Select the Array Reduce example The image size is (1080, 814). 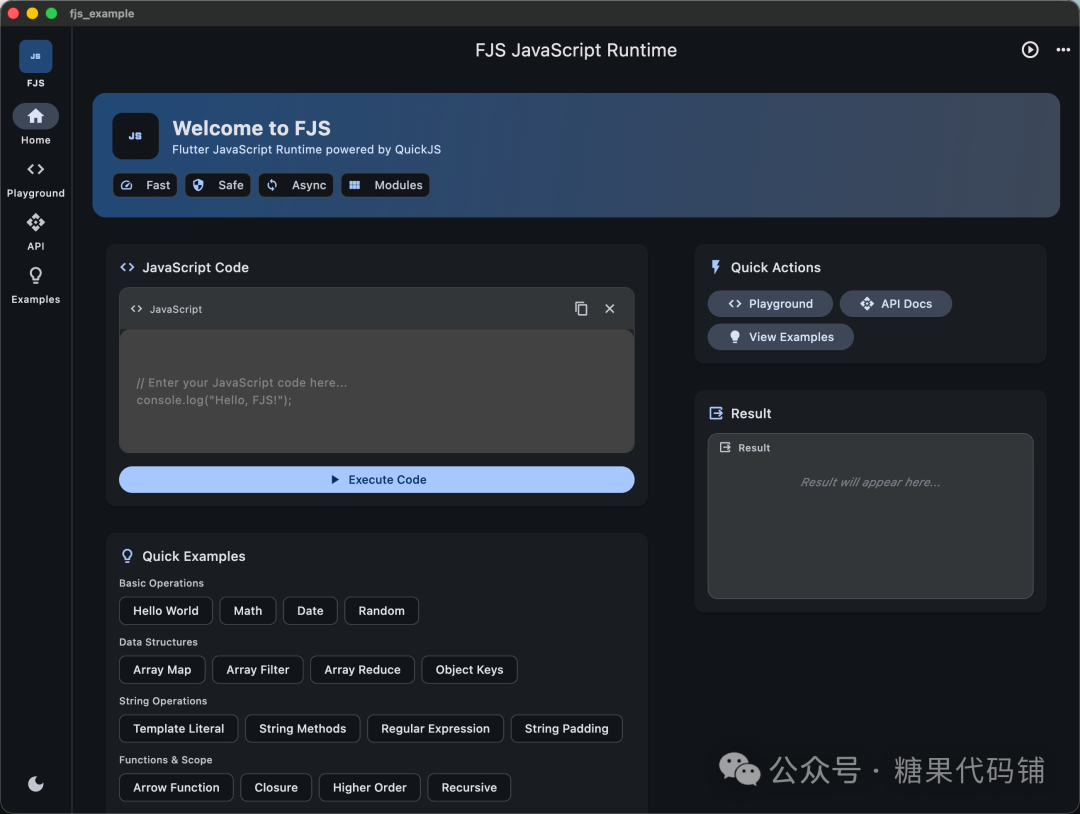coord(362,669)
